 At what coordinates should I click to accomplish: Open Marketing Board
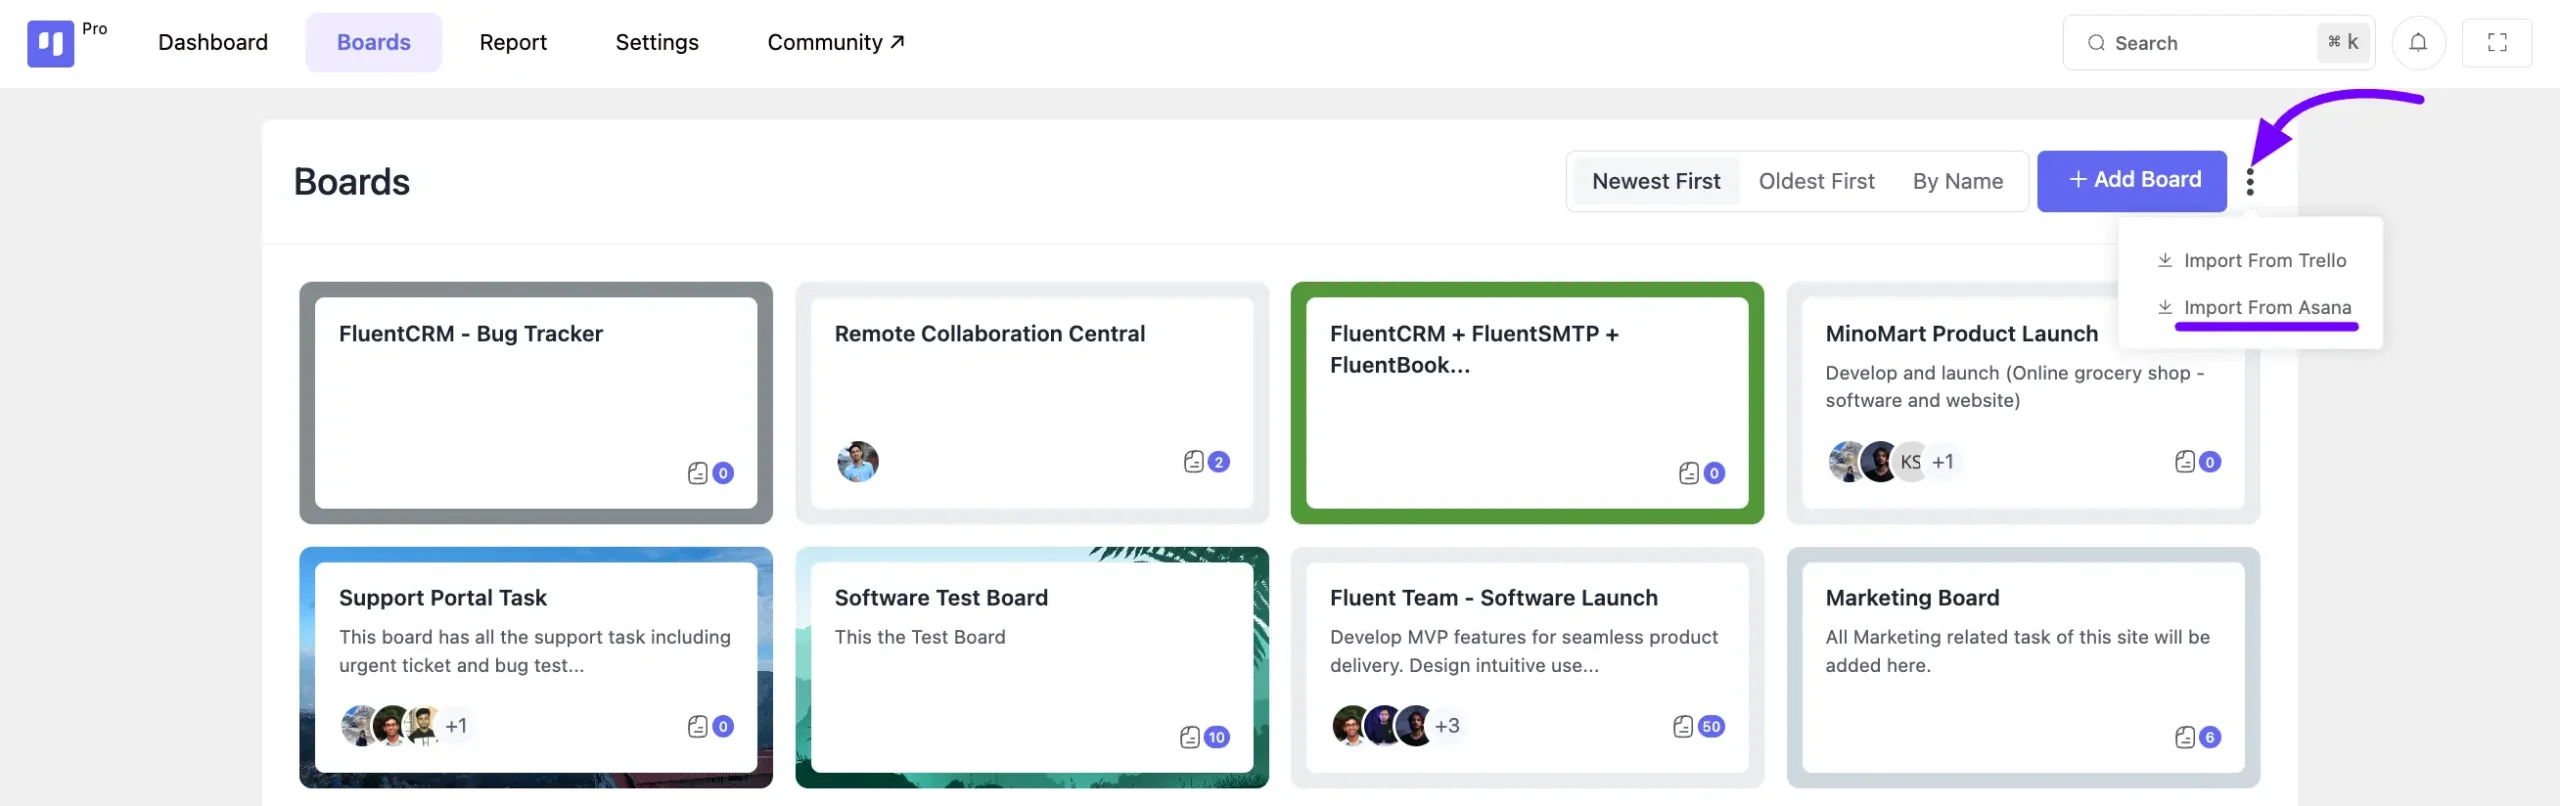point(2023,667)
